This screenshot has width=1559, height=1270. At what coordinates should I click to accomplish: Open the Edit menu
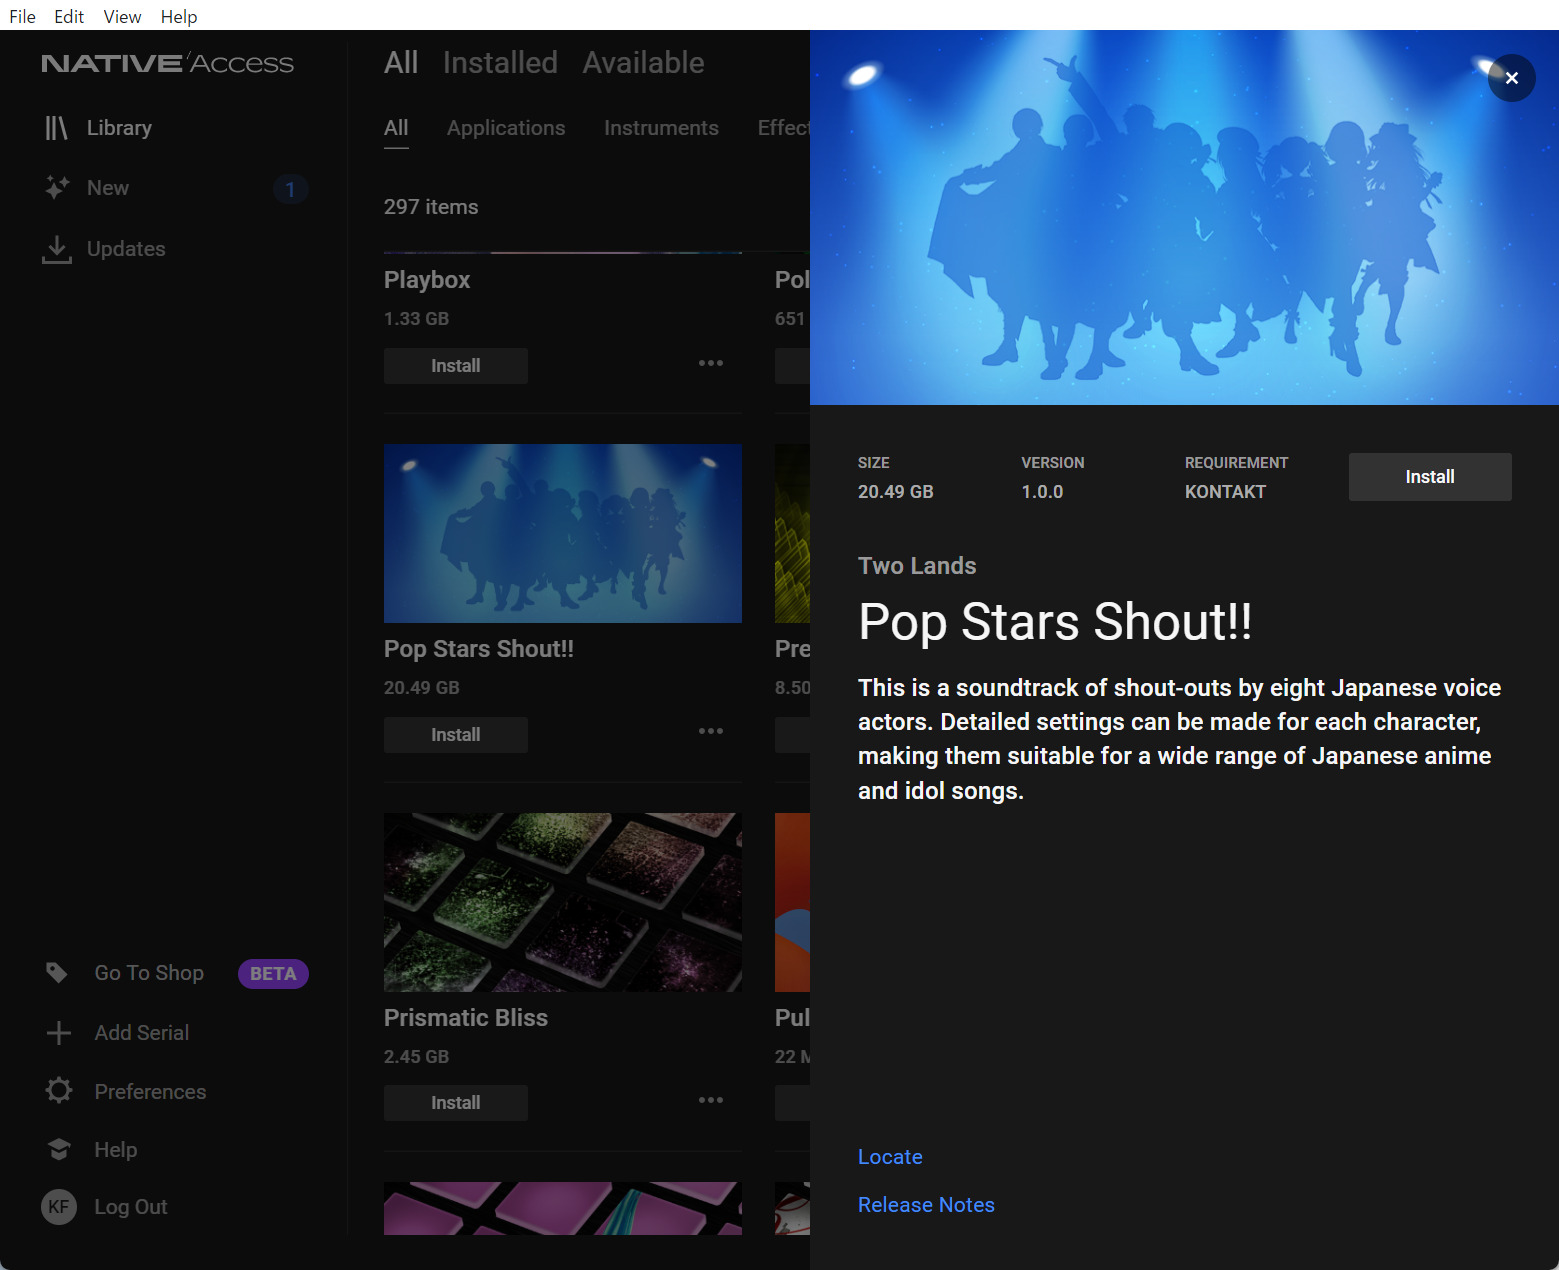click(x=69, y=16)
